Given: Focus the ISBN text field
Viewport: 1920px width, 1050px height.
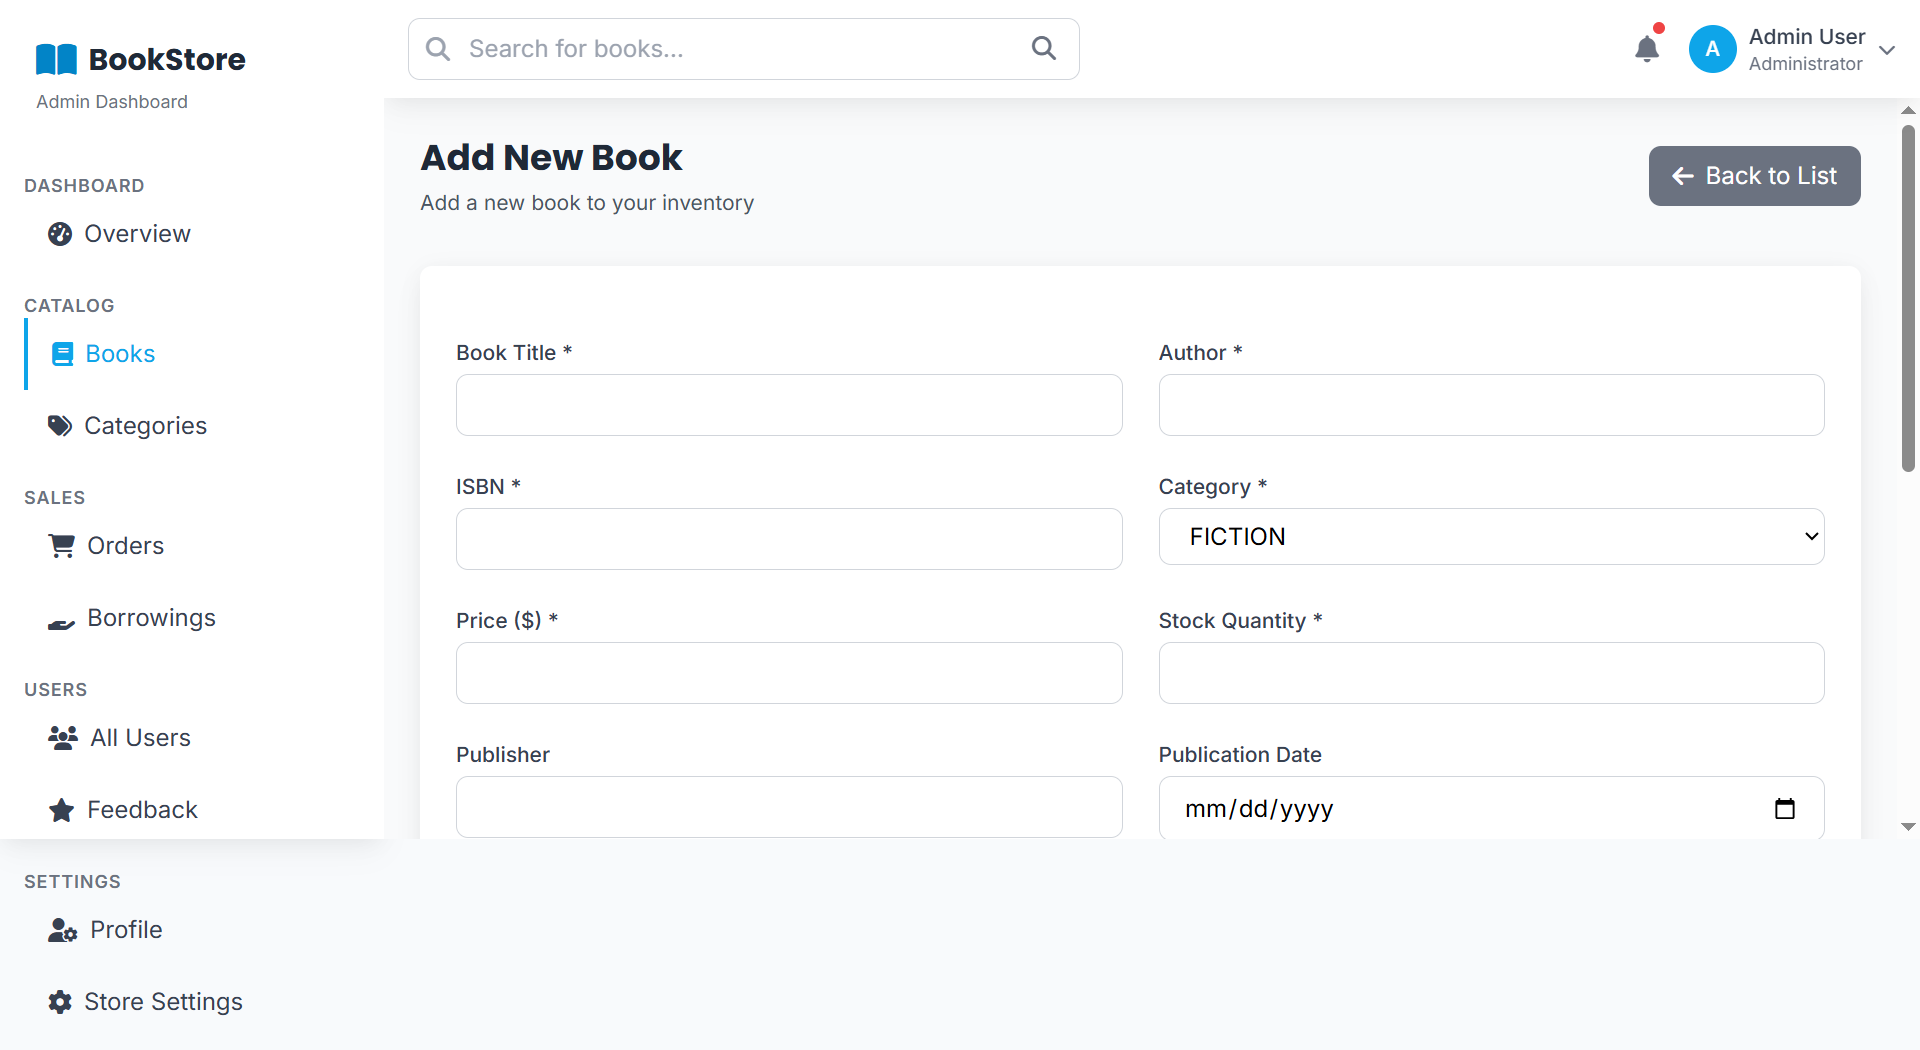Looking at the screenshot, I should coord(788,539).
